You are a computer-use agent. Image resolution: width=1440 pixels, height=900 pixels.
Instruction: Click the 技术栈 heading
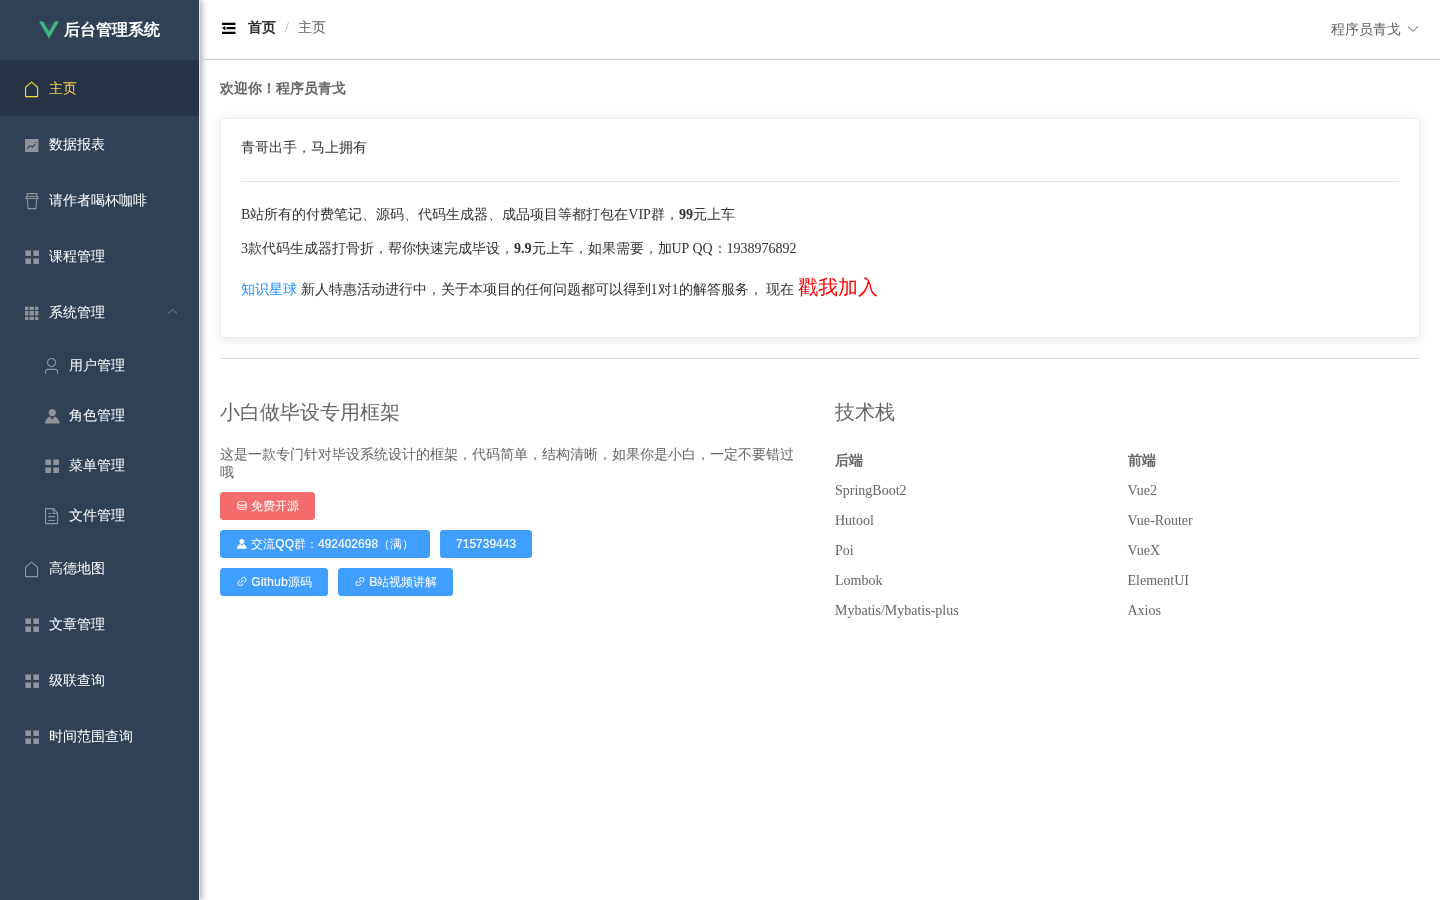point(865,412)
